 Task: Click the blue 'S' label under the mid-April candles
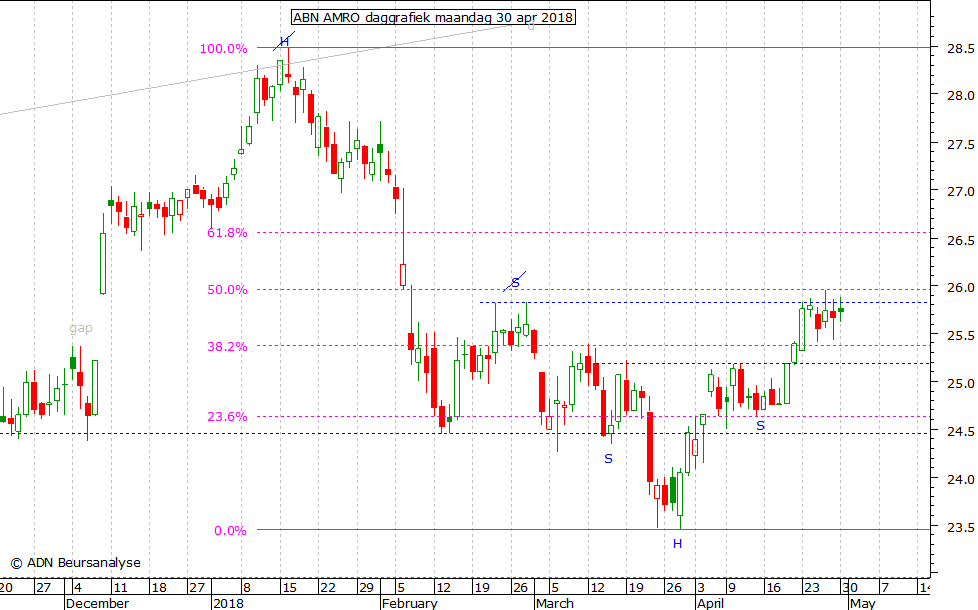coord(760,426)
